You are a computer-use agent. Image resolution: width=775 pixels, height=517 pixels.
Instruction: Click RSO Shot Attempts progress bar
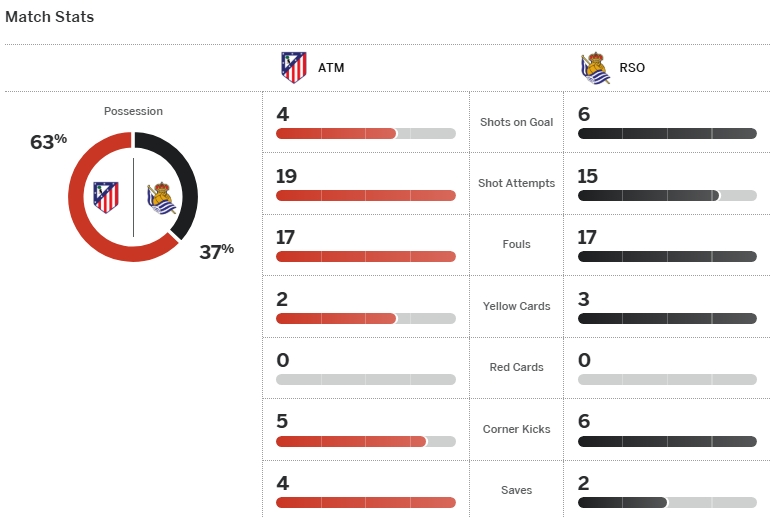pyautogui.click(x=667, y=195)
